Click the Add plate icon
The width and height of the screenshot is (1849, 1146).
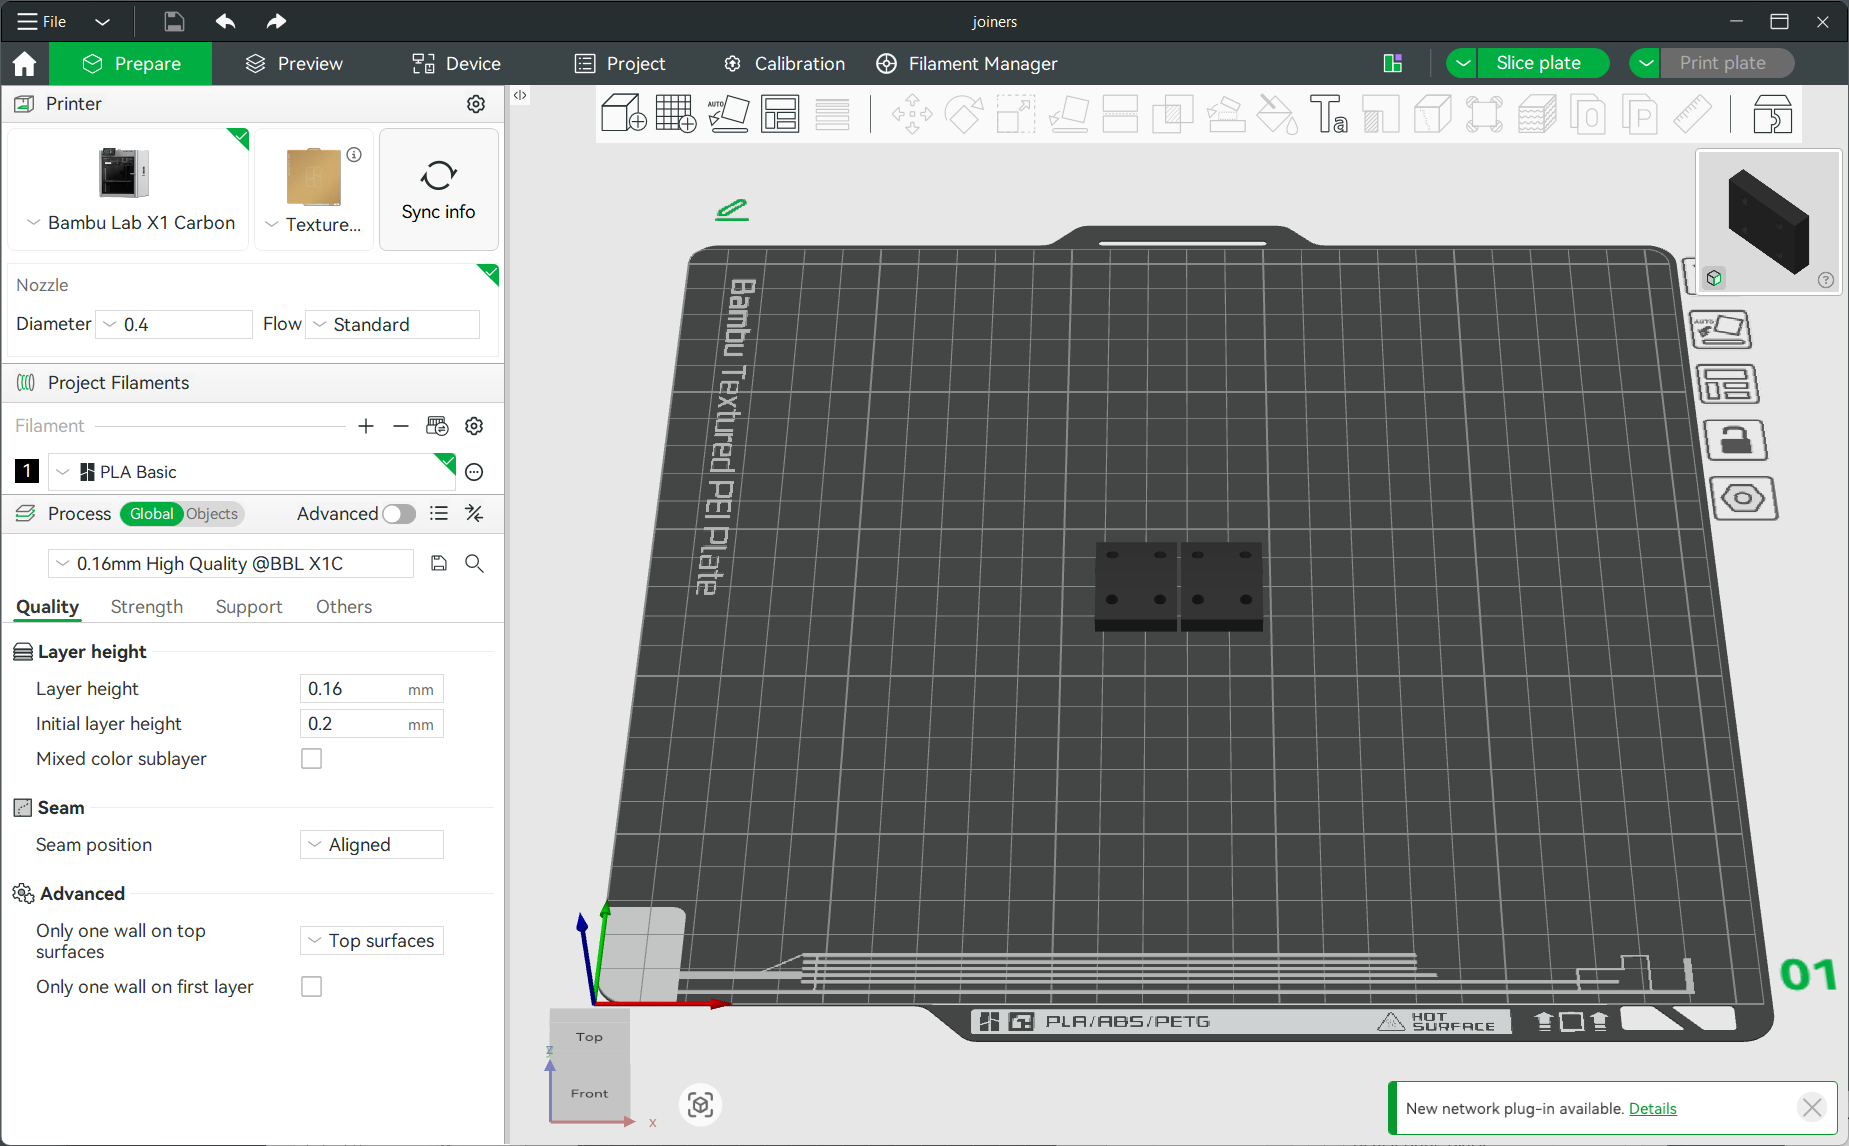pyautogui.click(x=676, y=114)
